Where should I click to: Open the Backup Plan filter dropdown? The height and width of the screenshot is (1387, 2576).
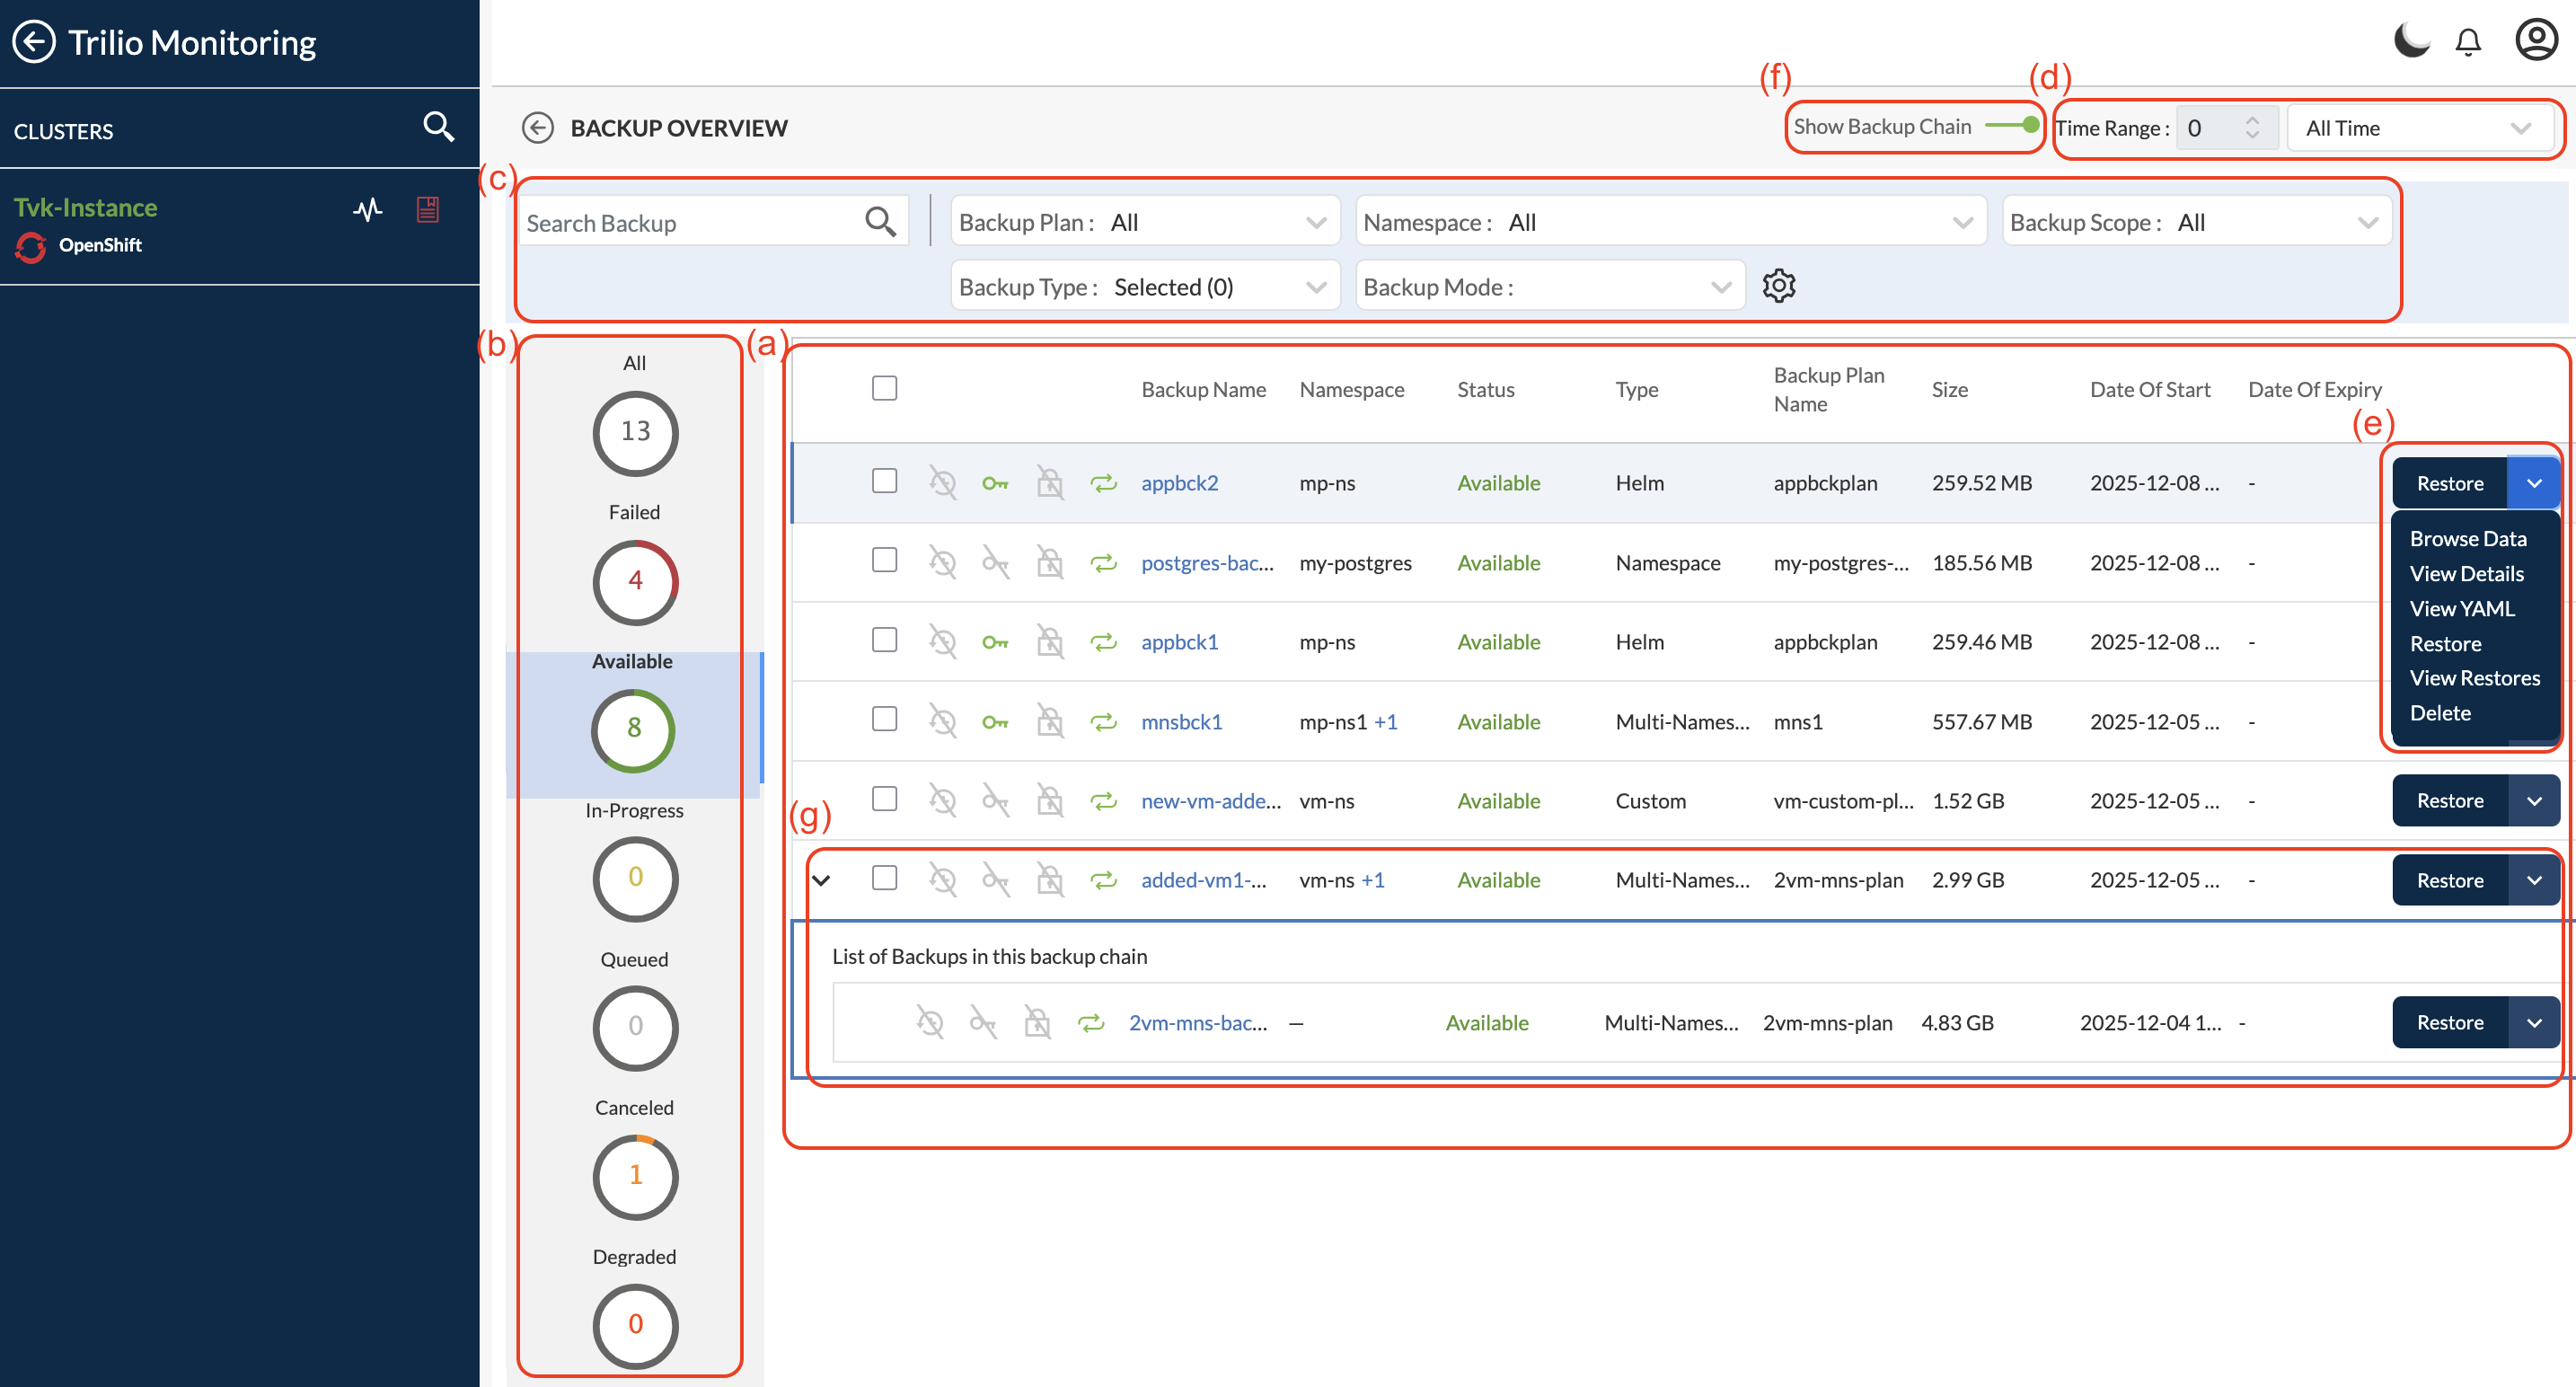tap(1144, 222)
